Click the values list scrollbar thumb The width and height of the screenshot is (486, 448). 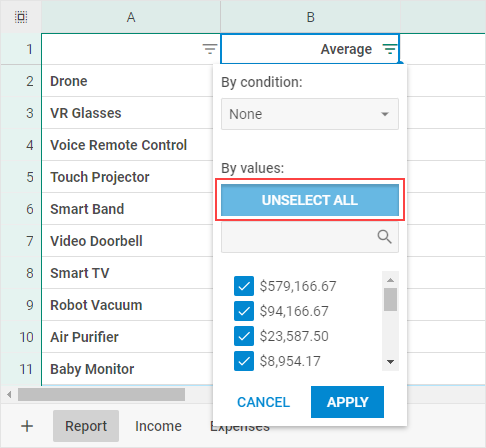[390, 299]
